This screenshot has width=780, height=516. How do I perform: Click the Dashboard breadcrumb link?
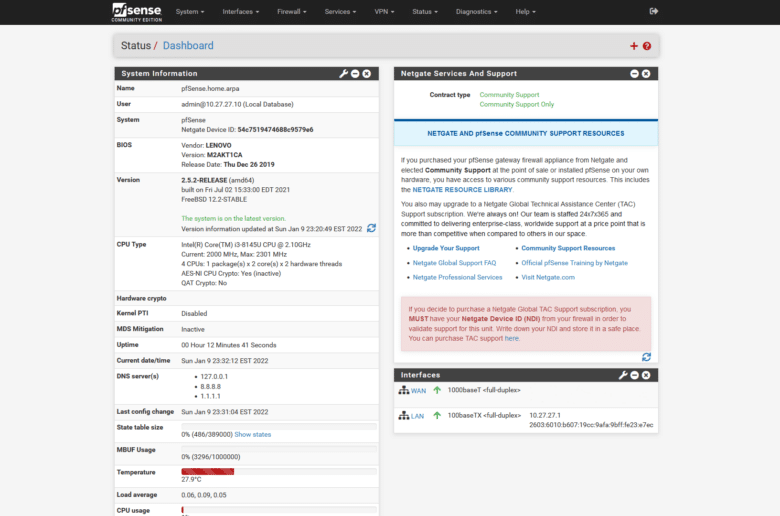(x=188, y=46)
